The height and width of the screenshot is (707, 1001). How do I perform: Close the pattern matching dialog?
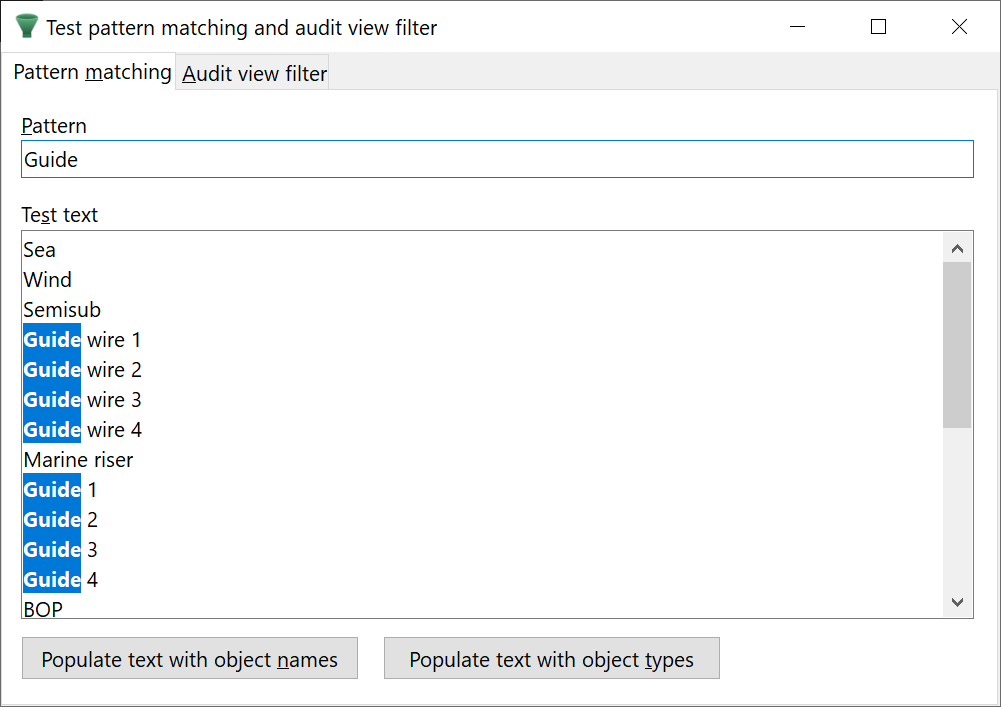[x=959, y=27]
